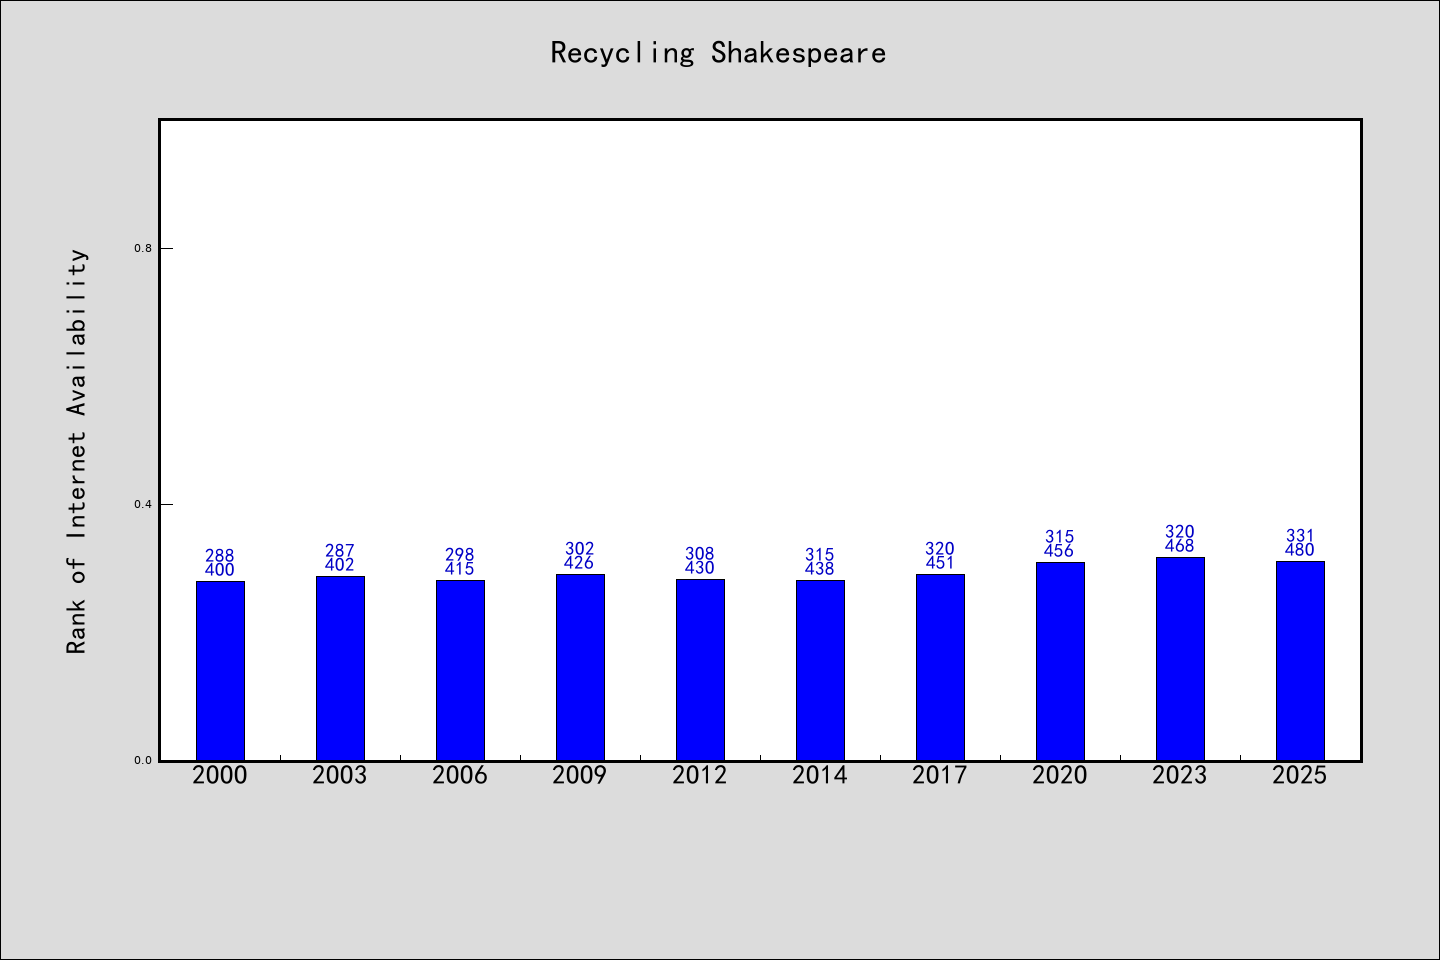Select the blue bar for 2020
This screenshot has width=1440, height=960.
point(1060,661)
